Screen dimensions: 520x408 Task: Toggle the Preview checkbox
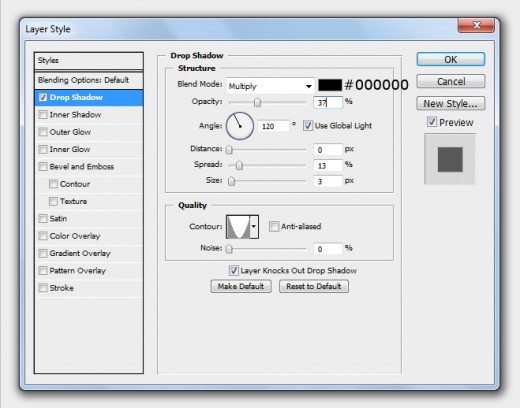tap(432, 122)
